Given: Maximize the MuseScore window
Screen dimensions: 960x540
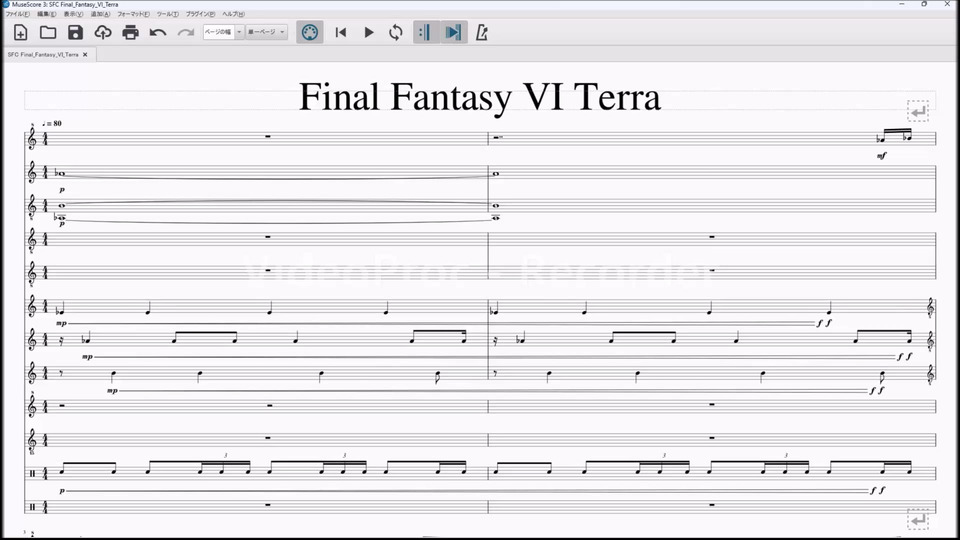Looking at the screenshot, I should point(924,4).
